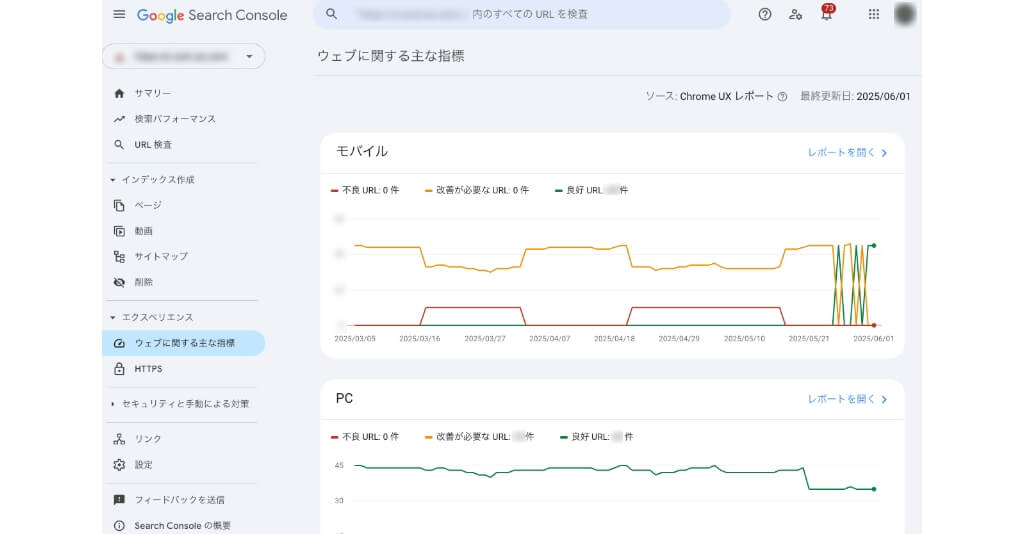Click 2025/03/05 axis label

click(x=355, y=339)
